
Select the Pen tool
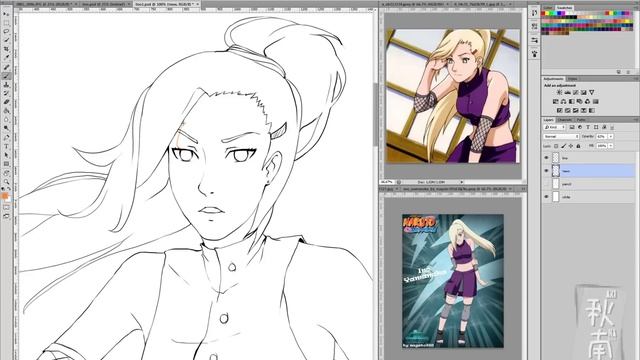(6, 138)
